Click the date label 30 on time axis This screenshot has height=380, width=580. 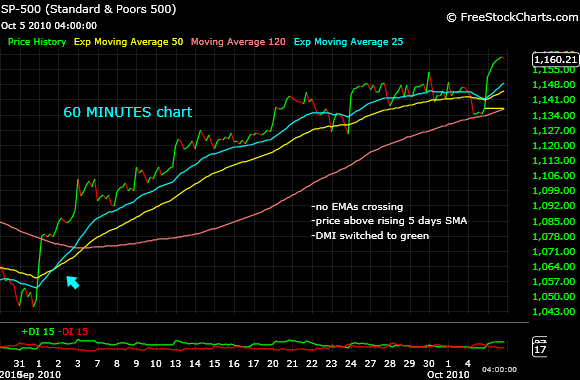point(429,364)
